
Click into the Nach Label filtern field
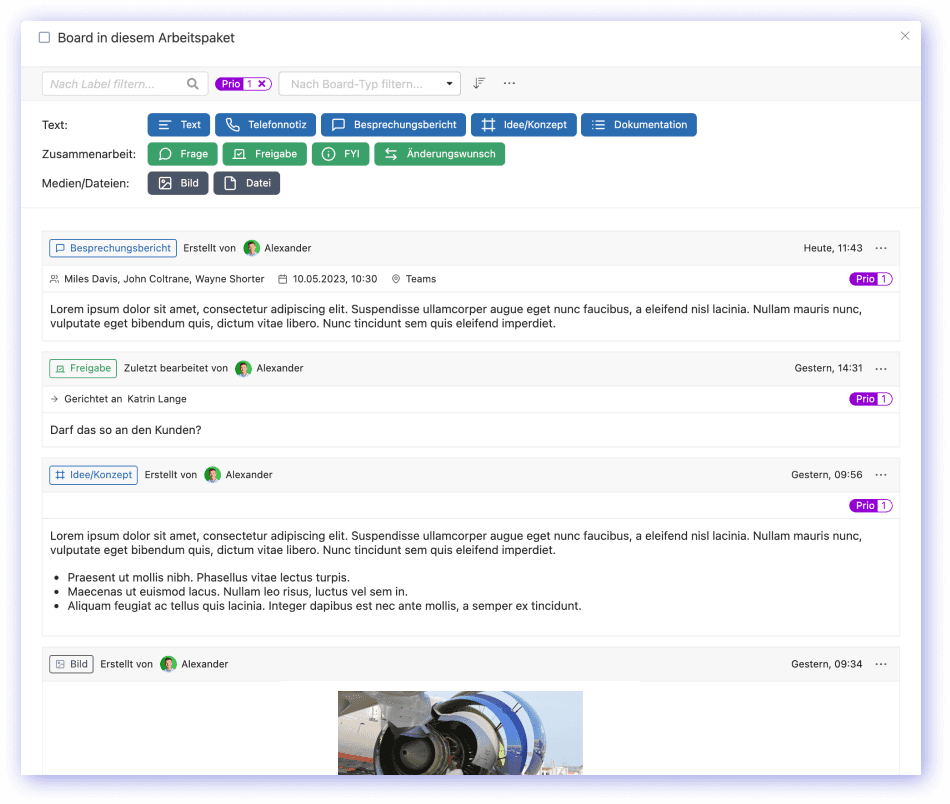115,84
